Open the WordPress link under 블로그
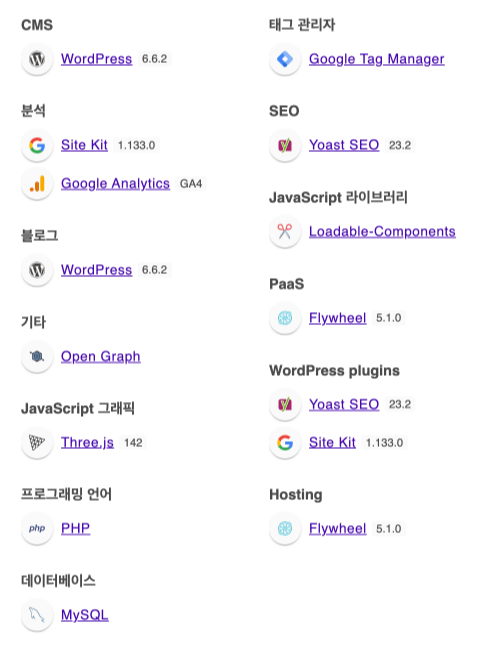This screenshot has height=654, width=490. (96, 270)
